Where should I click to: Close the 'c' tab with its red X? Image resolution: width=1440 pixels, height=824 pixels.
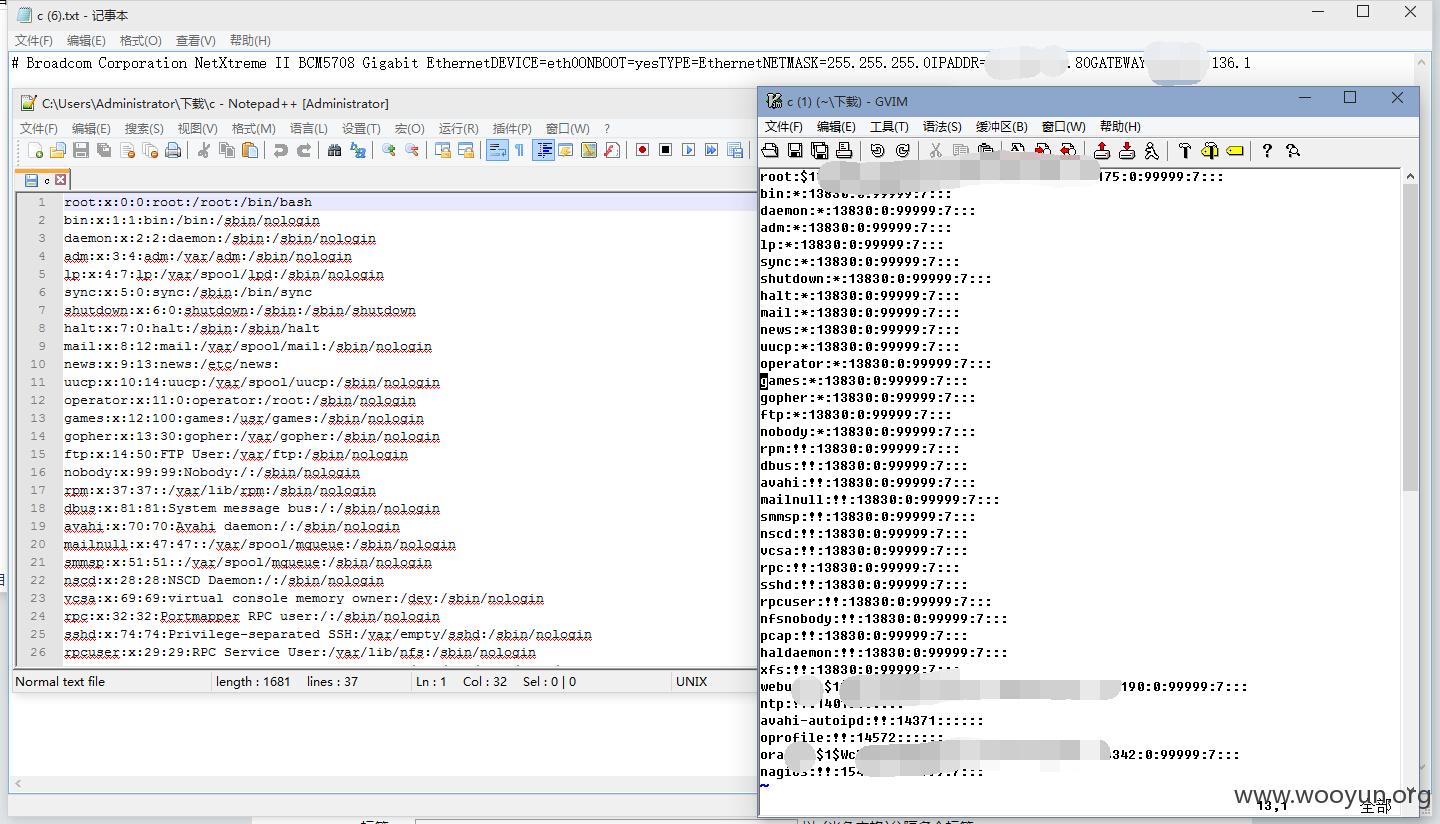point(60,180)
